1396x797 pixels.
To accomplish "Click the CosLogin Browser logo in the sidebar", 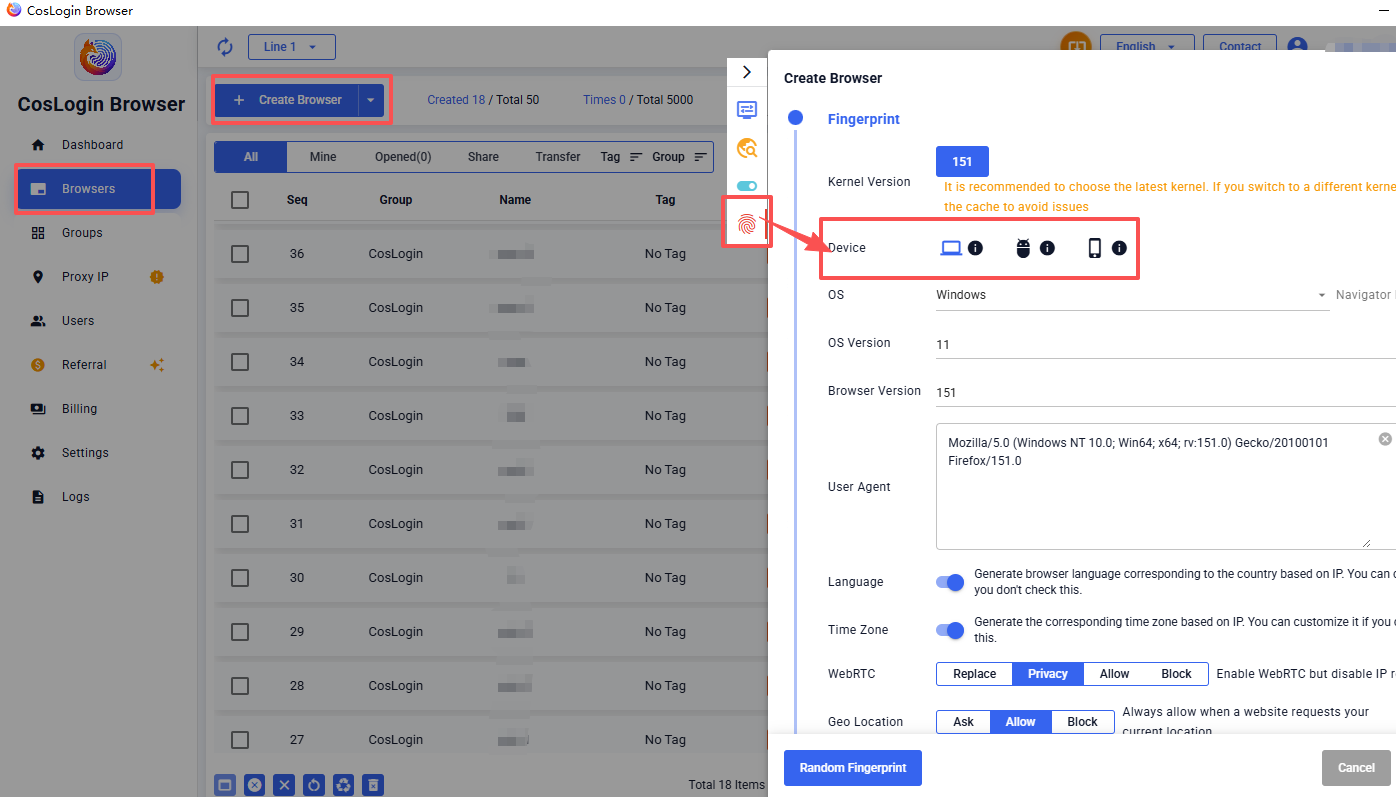I will 98,57.
